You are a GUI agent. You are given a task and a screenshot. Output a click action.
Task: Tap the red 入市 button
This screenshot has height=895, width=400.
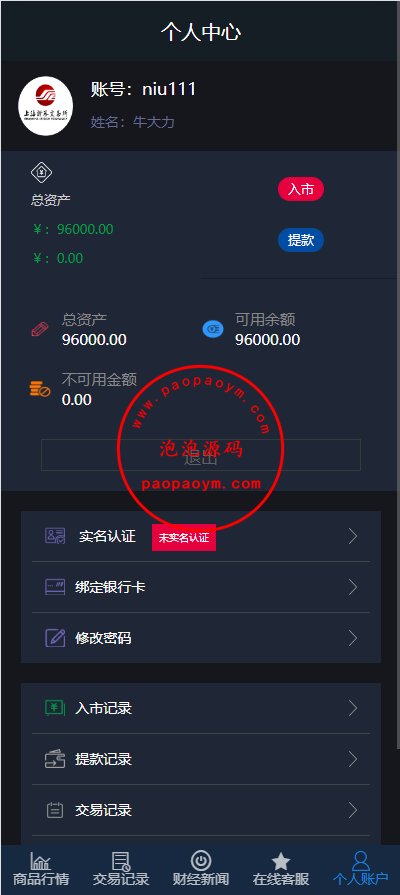pos(301,190)
